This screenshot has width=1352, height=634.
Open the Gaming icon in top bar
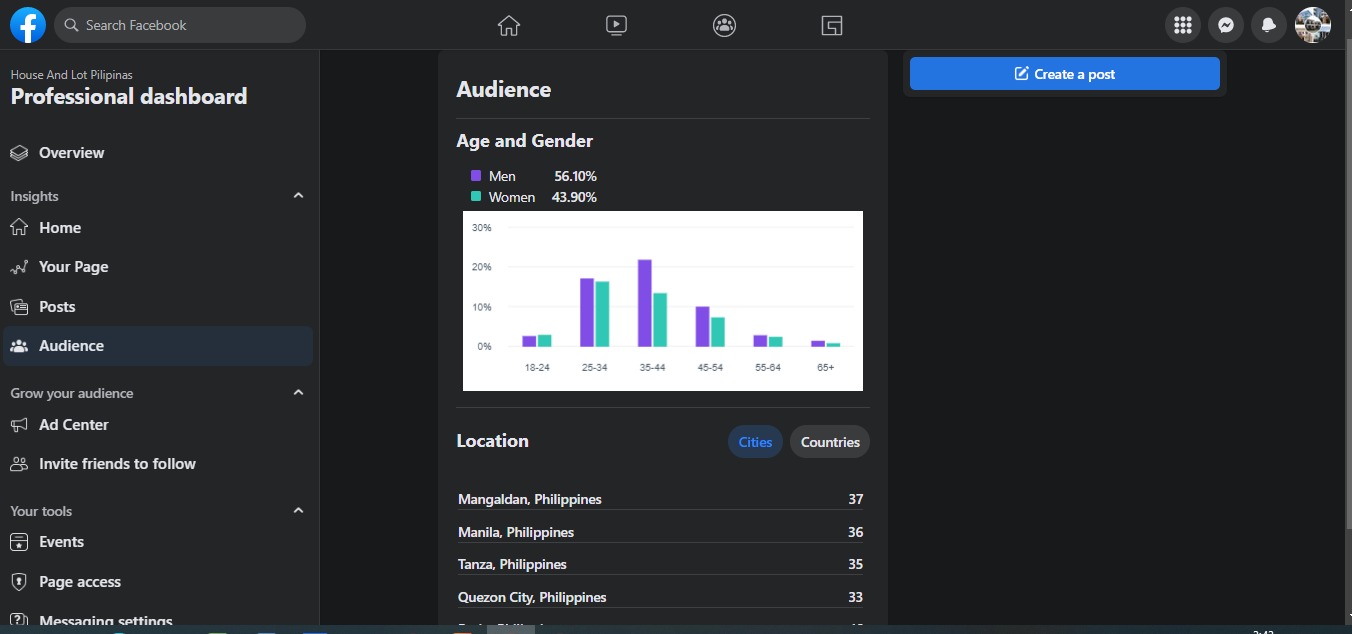pos(832,25)
